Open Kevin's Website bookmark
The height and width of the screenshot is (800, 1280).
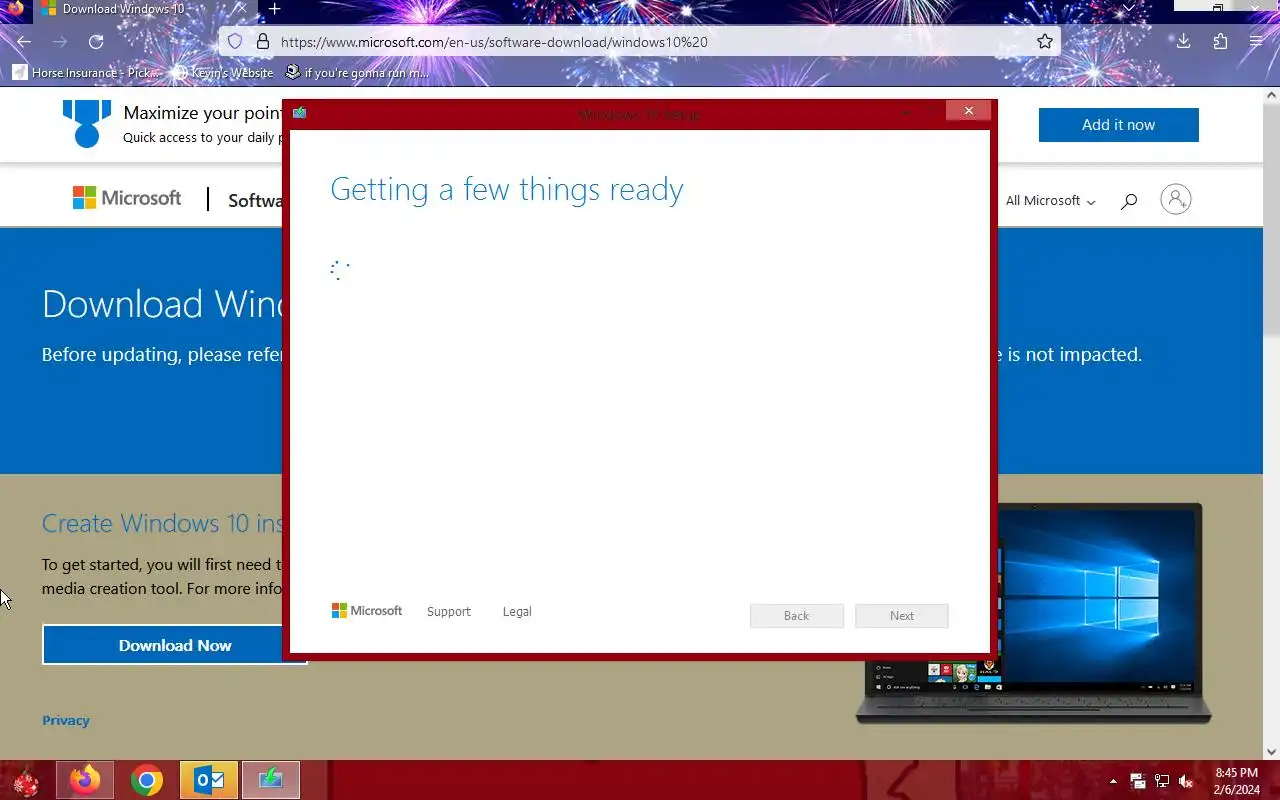click(x=223, y=73)
